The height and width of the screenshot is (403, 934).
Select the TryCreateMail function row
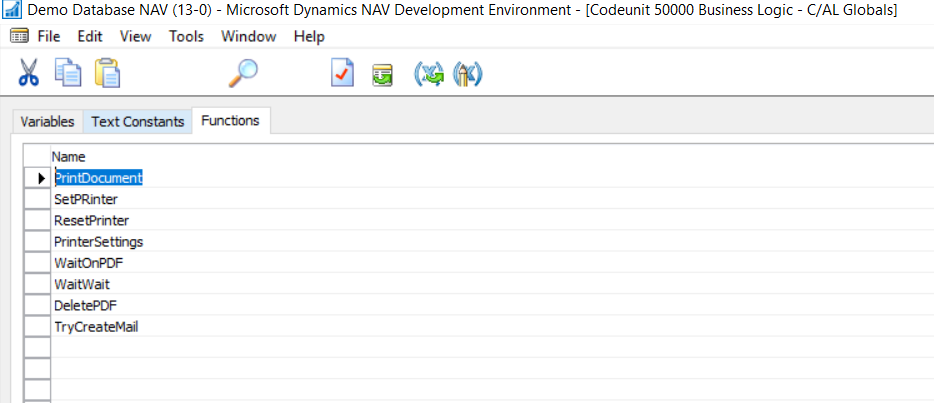point(491,327)
